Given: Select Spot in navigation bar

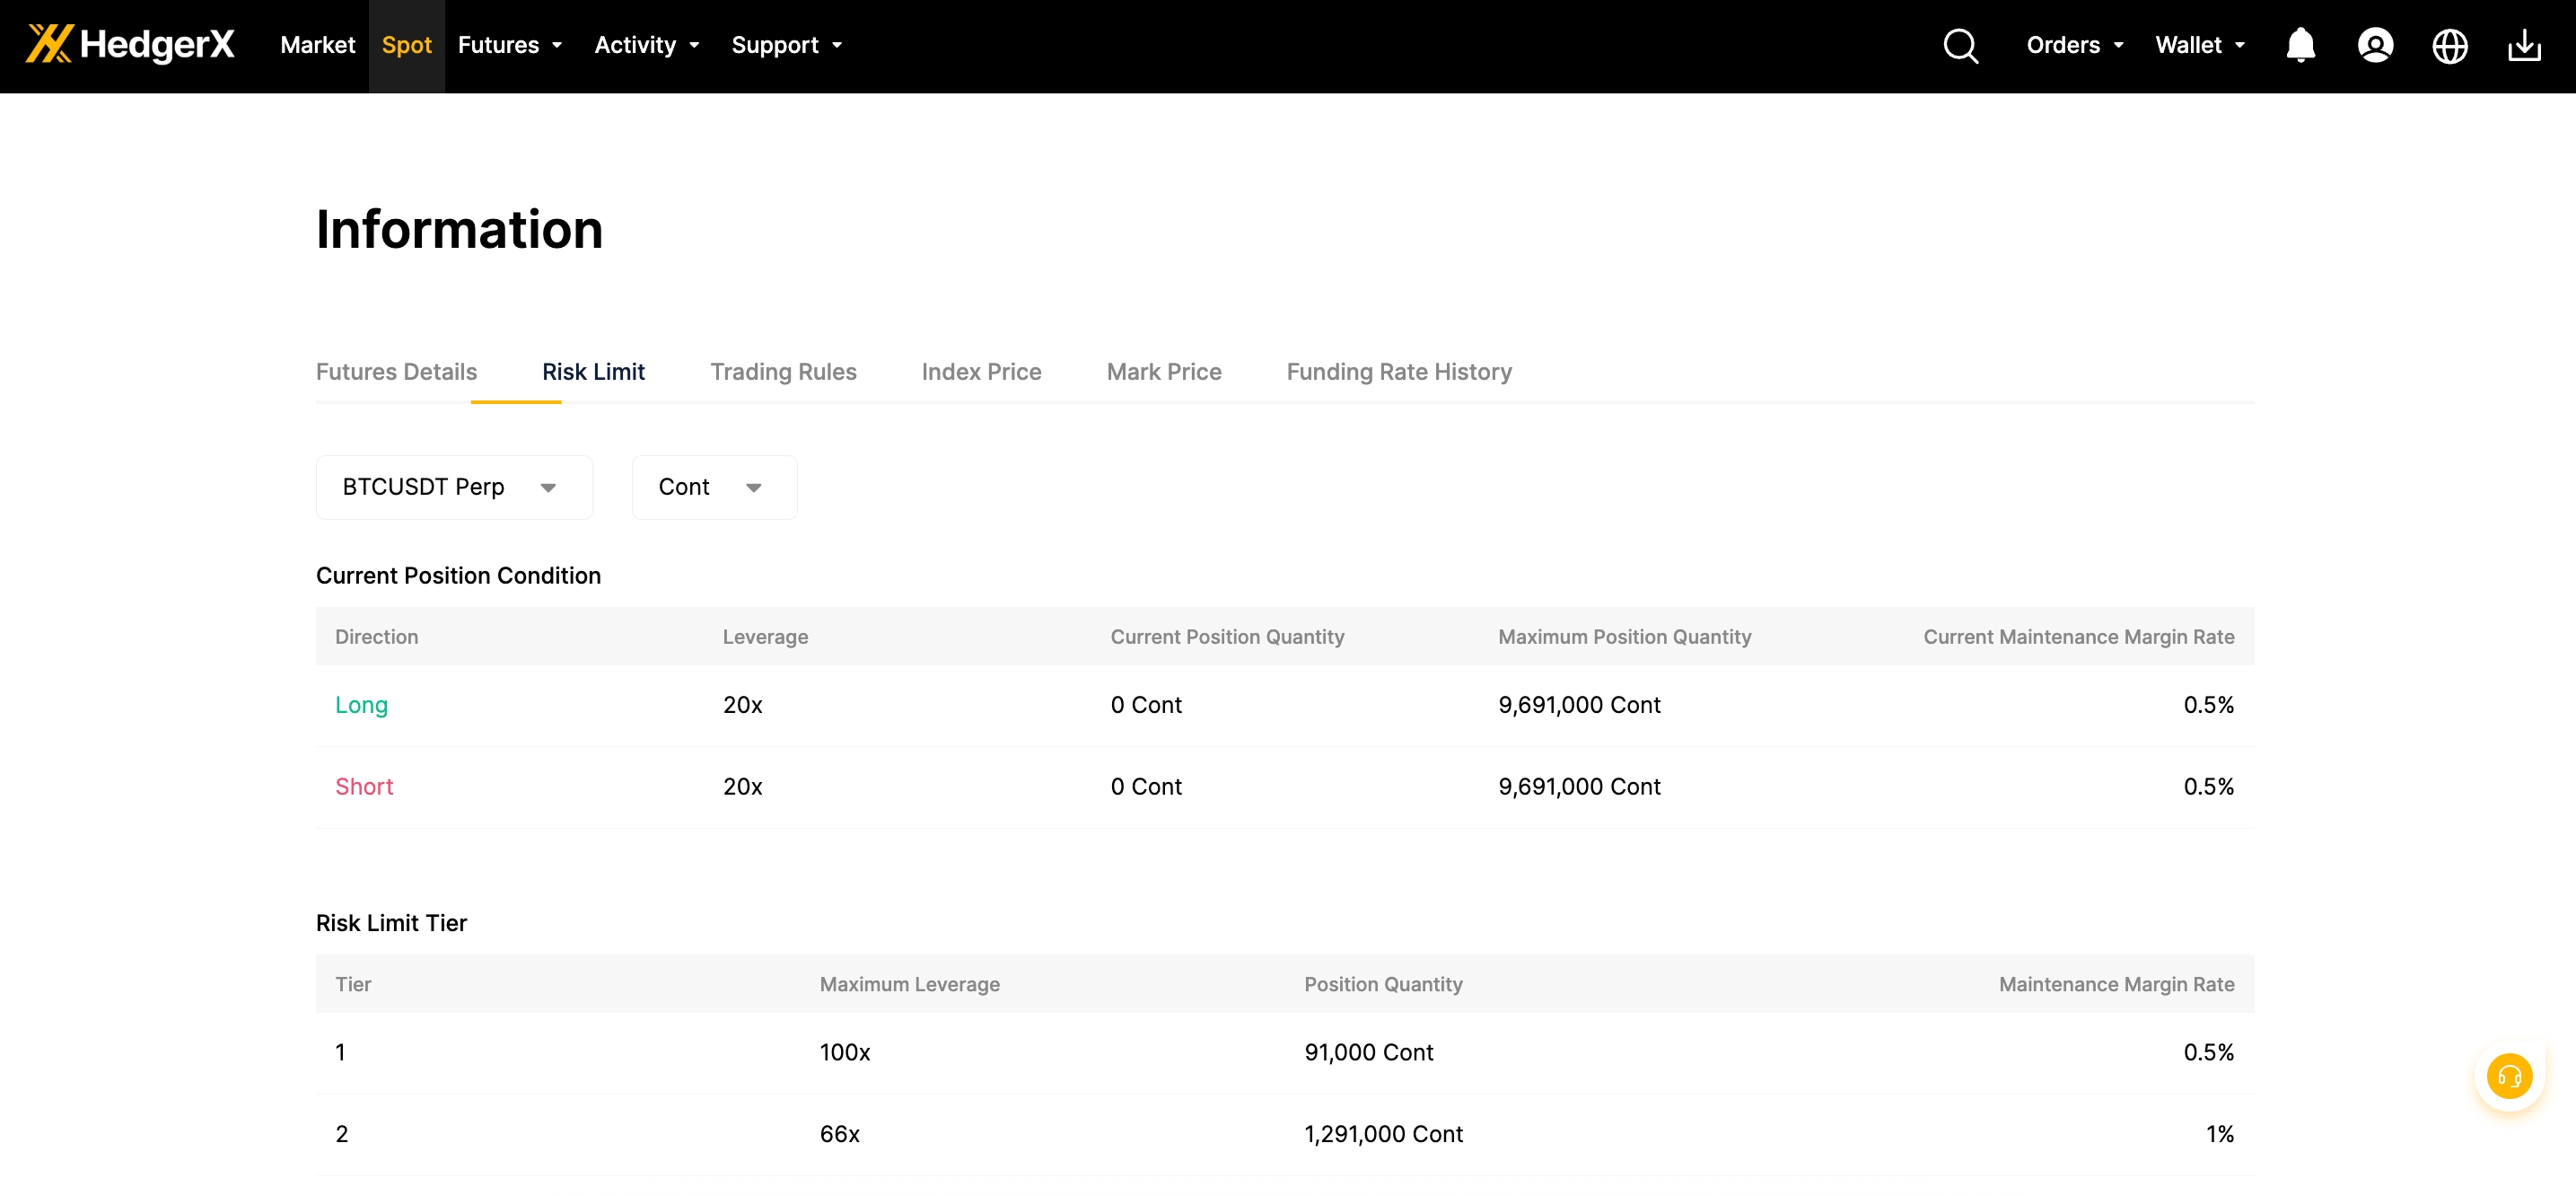Looking at the screenshot, I should (406, 45).
